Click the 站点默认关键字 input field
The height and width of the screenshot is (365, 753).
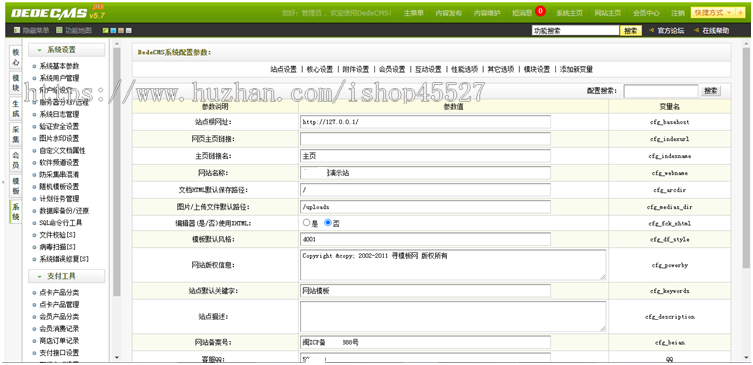(425, 291)
